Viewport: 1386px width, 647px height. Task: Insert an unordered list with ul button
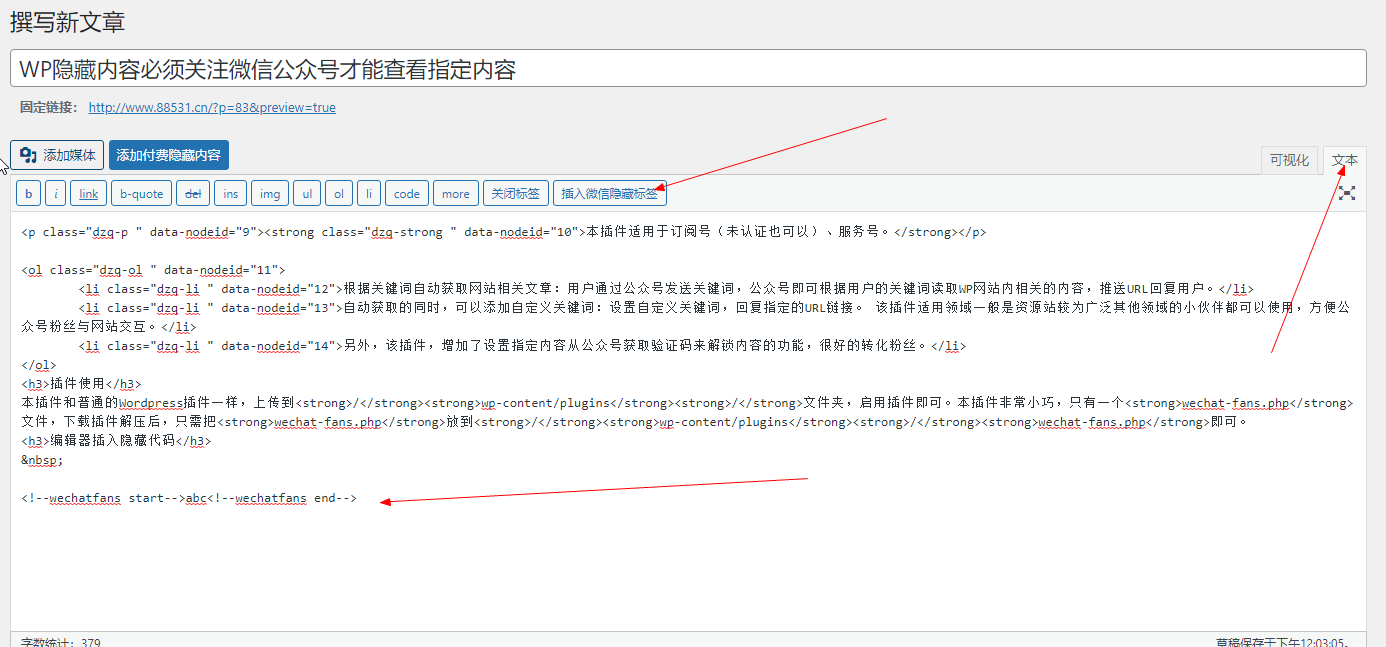pos(307,193)
